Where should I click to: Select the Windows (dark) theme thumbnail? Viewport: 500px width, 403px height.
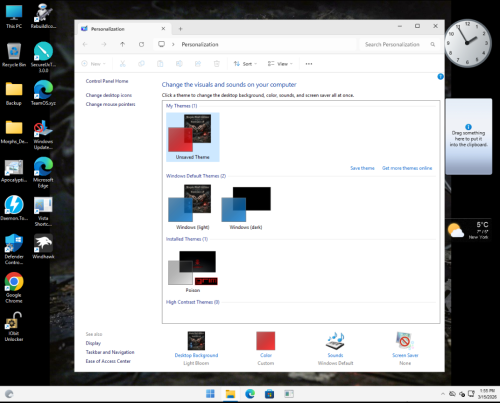tap(246, 208)
